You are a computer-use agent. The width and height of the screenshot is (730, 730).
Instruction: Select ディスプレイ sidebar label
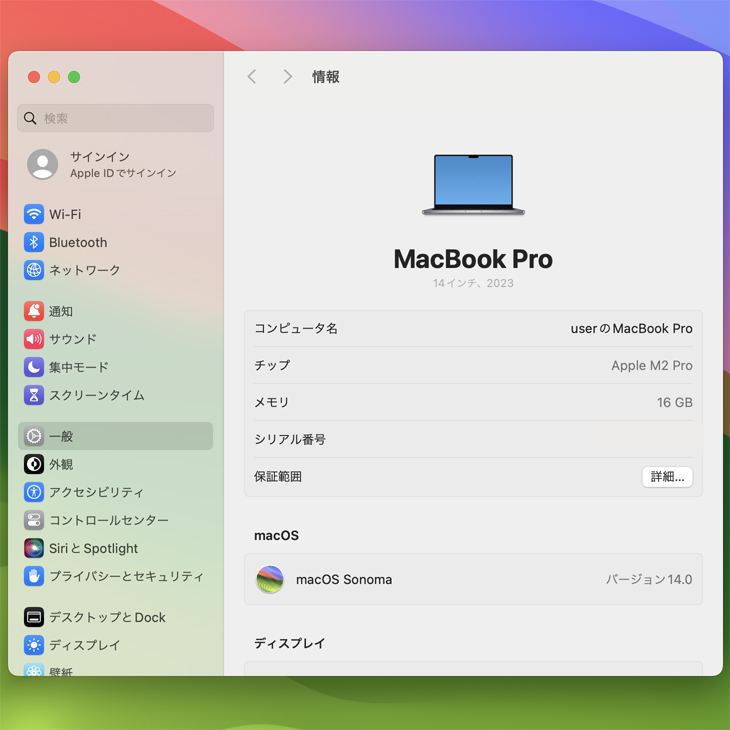click(85, 645)
